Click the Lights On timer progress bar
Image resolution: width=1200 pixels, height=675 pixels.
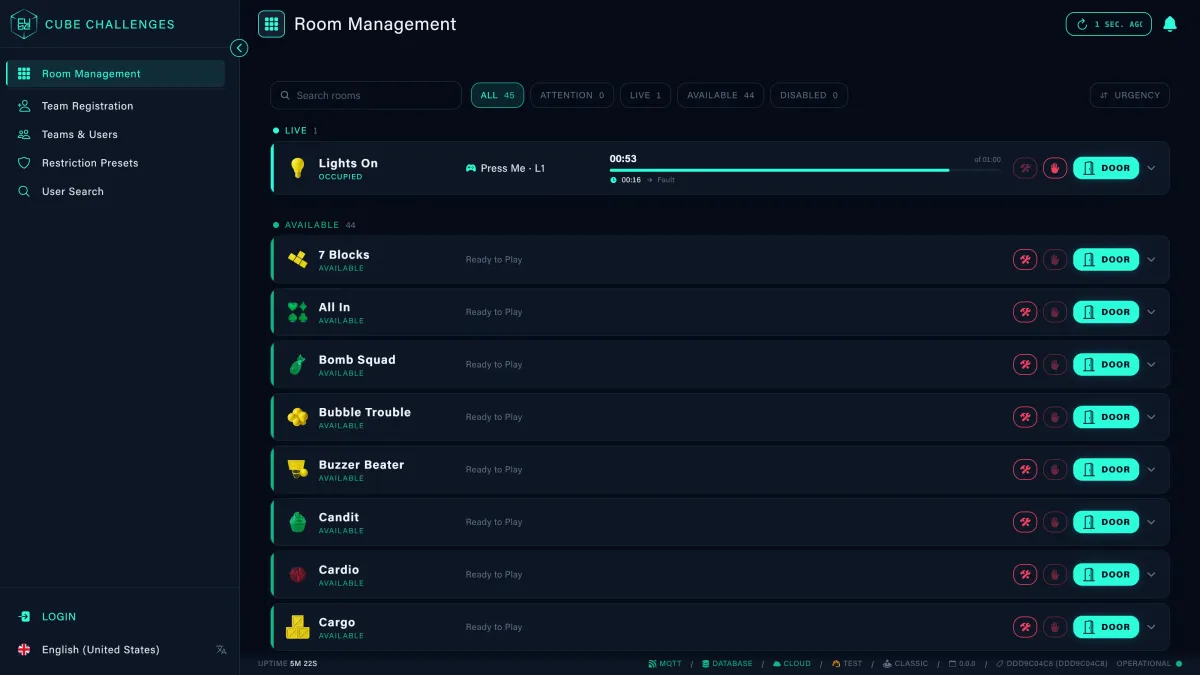(x=805, y=170)
